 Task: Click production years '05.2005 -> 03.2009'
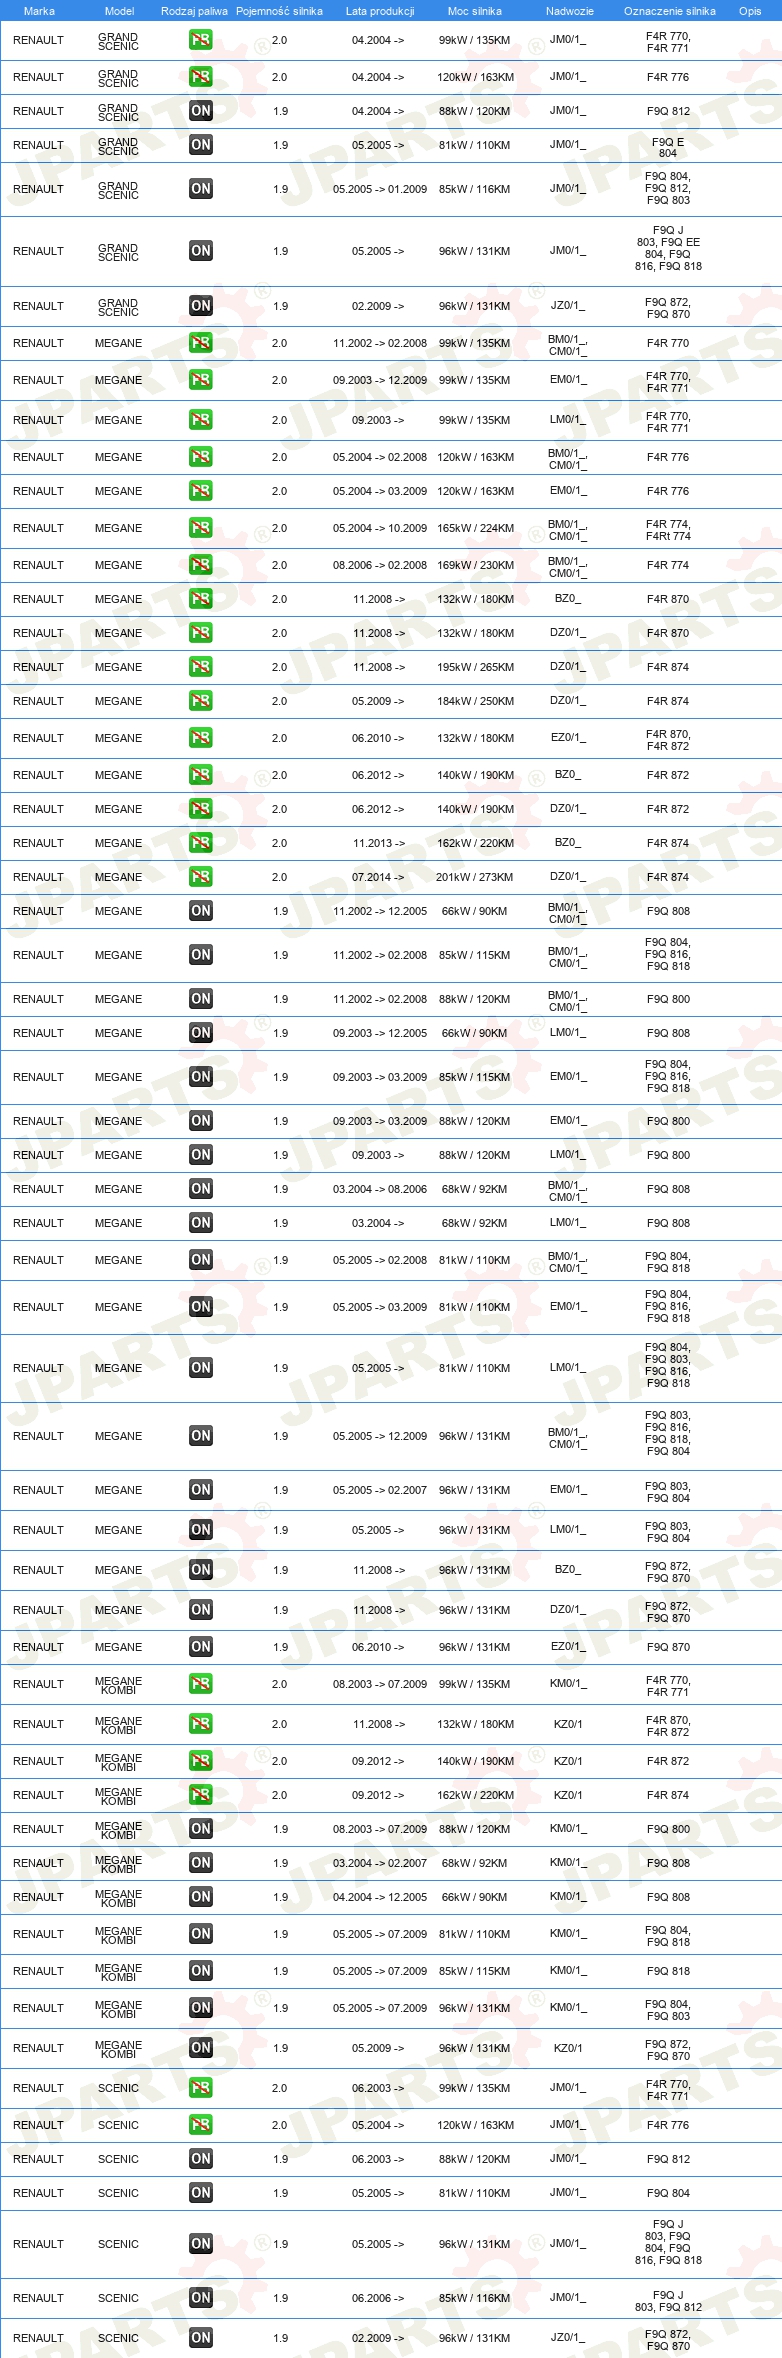pos(380,1307)
